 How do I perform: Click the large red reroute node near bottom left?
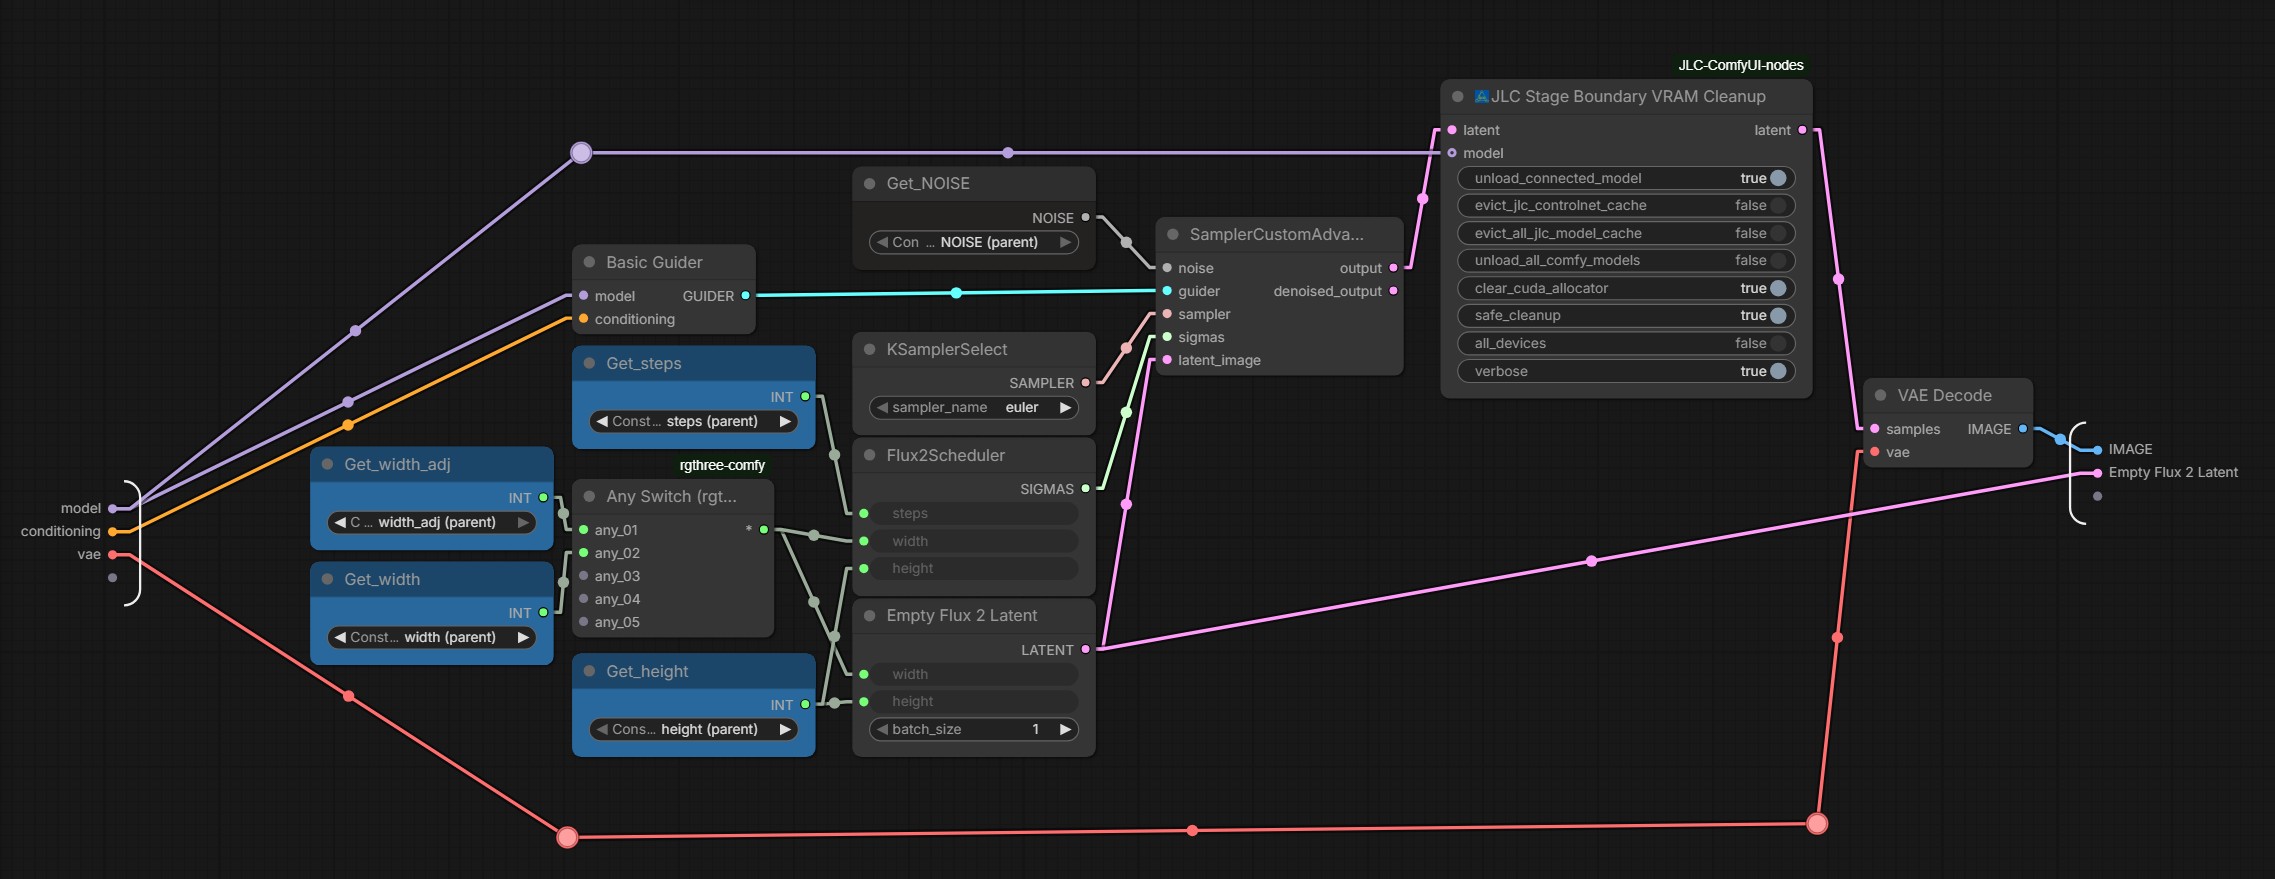pos(567,837)
